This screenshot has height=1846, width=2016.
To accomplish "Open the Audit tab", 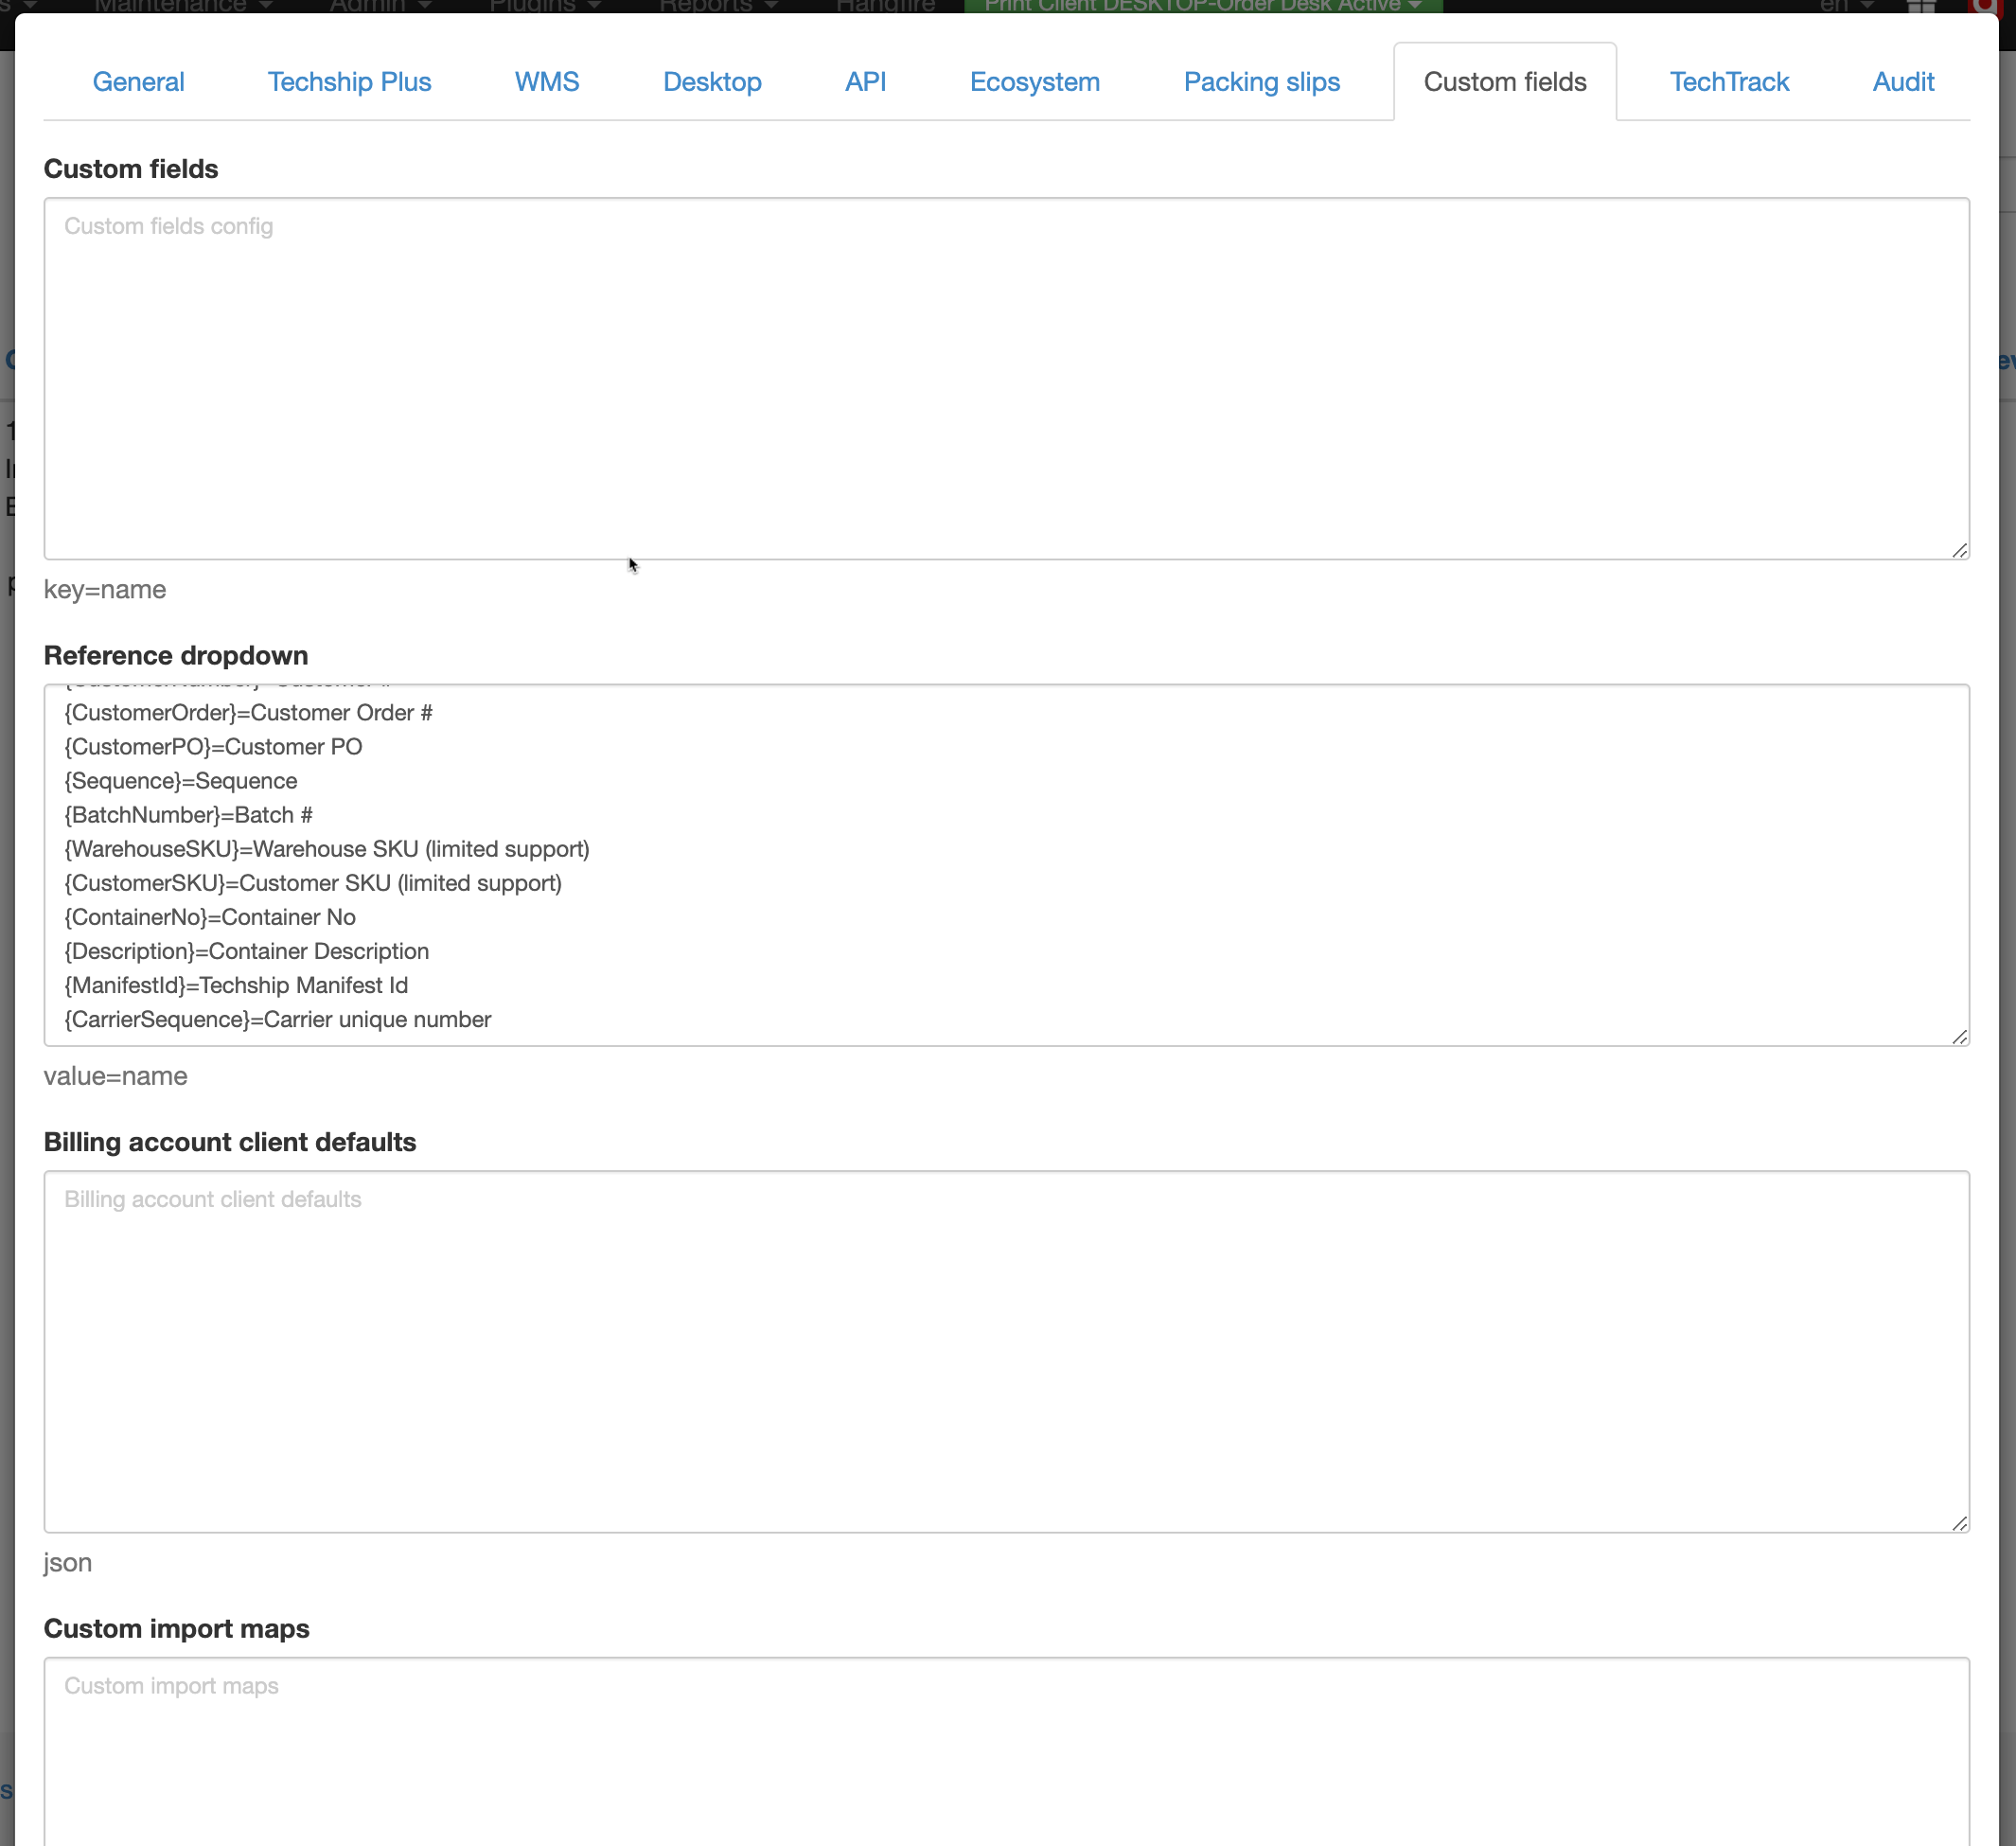I will click(x=1902, y=82).
